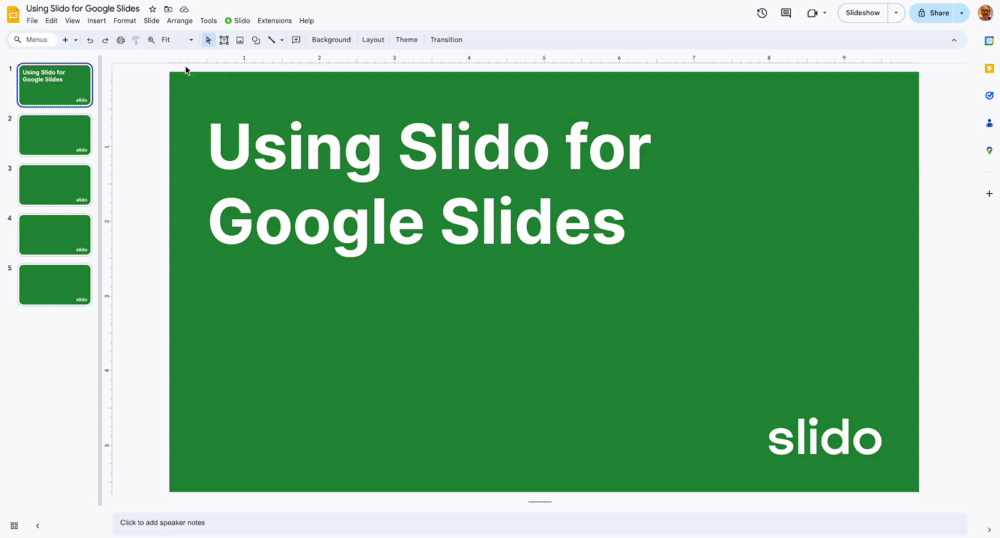Click the zoom magnifier tool

151,40
